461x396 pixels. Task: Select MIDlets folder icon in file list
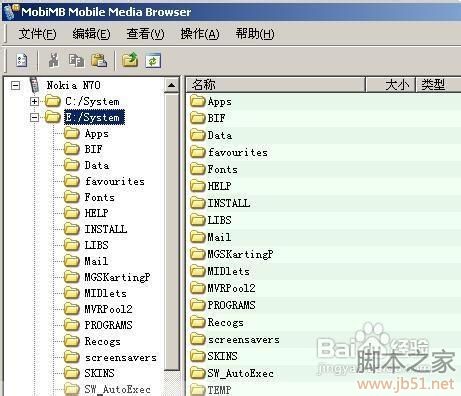pyautogui.click(x=197, y=271)
